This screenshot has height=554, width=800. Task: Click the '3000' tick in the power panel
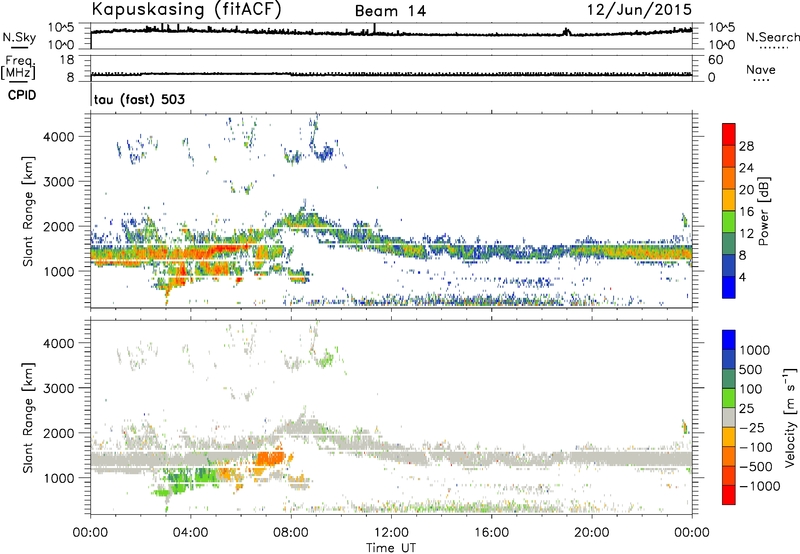58,182
